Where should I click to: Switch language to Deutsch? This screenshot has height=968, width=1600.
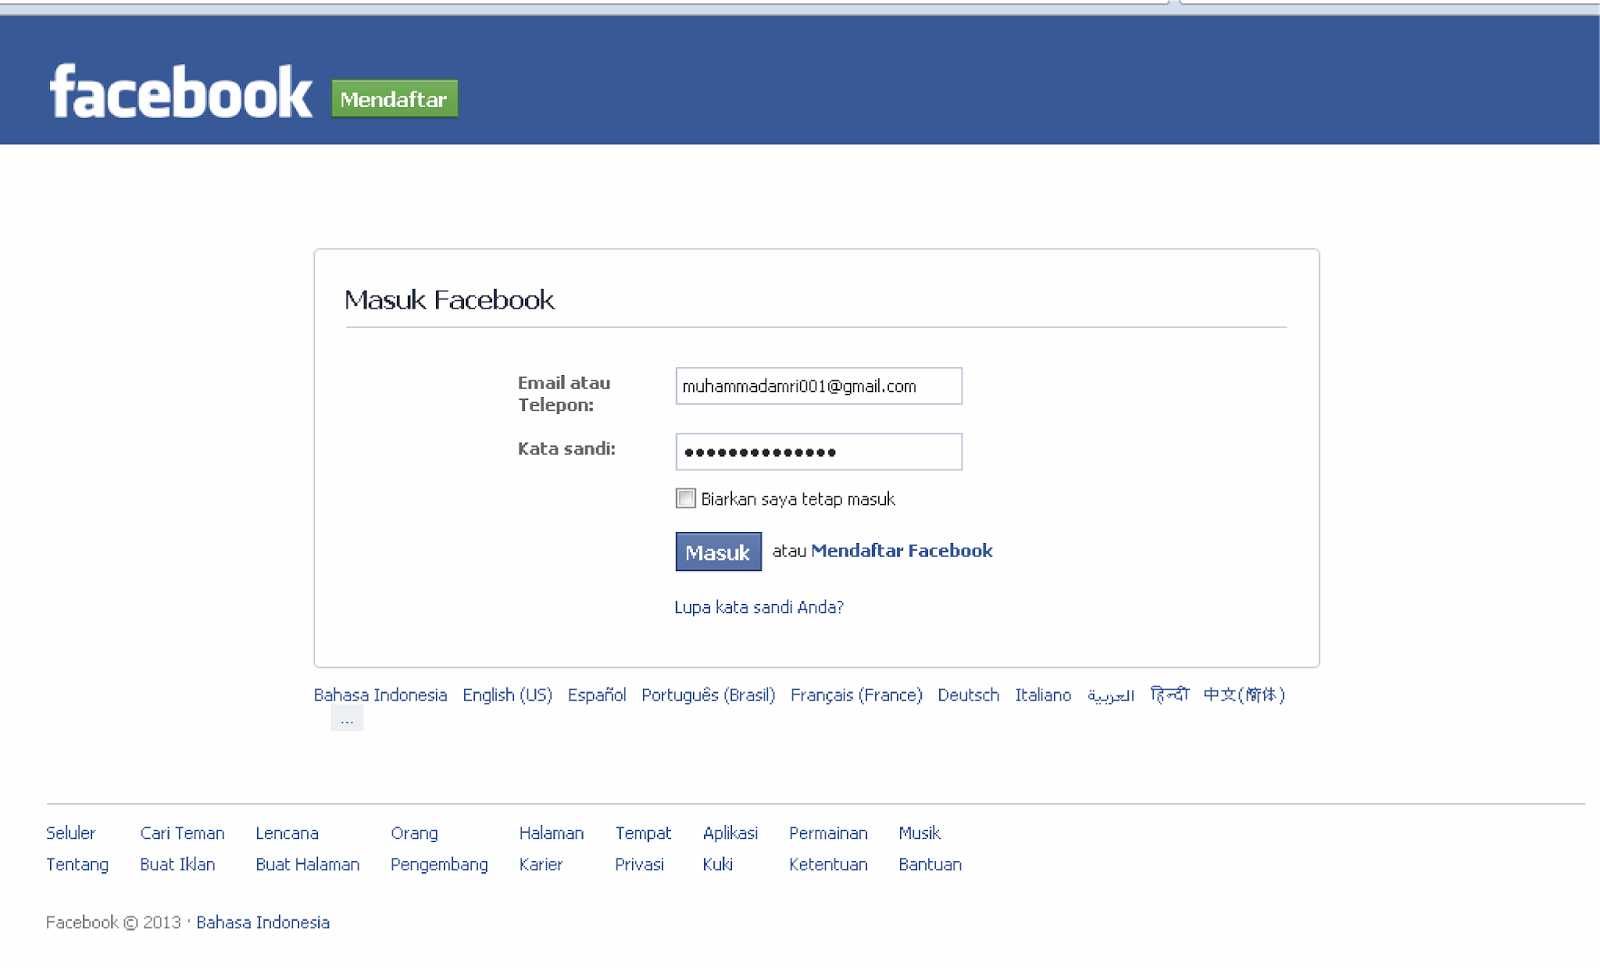(x=968, y=695)
